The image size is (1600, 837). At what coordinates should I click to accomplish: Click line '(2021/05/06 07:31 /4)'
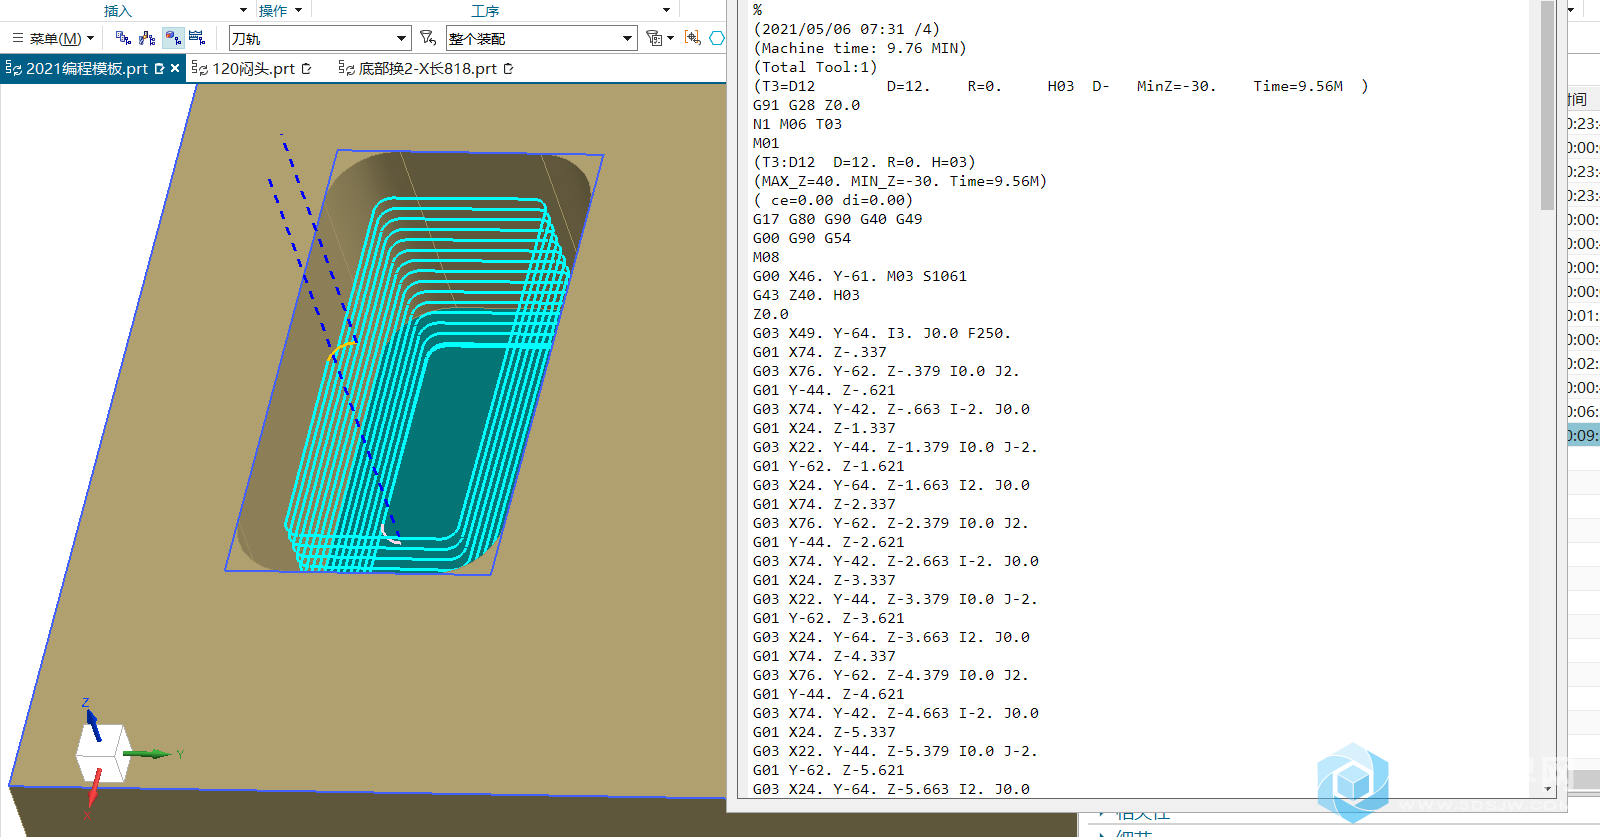click(x=846, y=29)
